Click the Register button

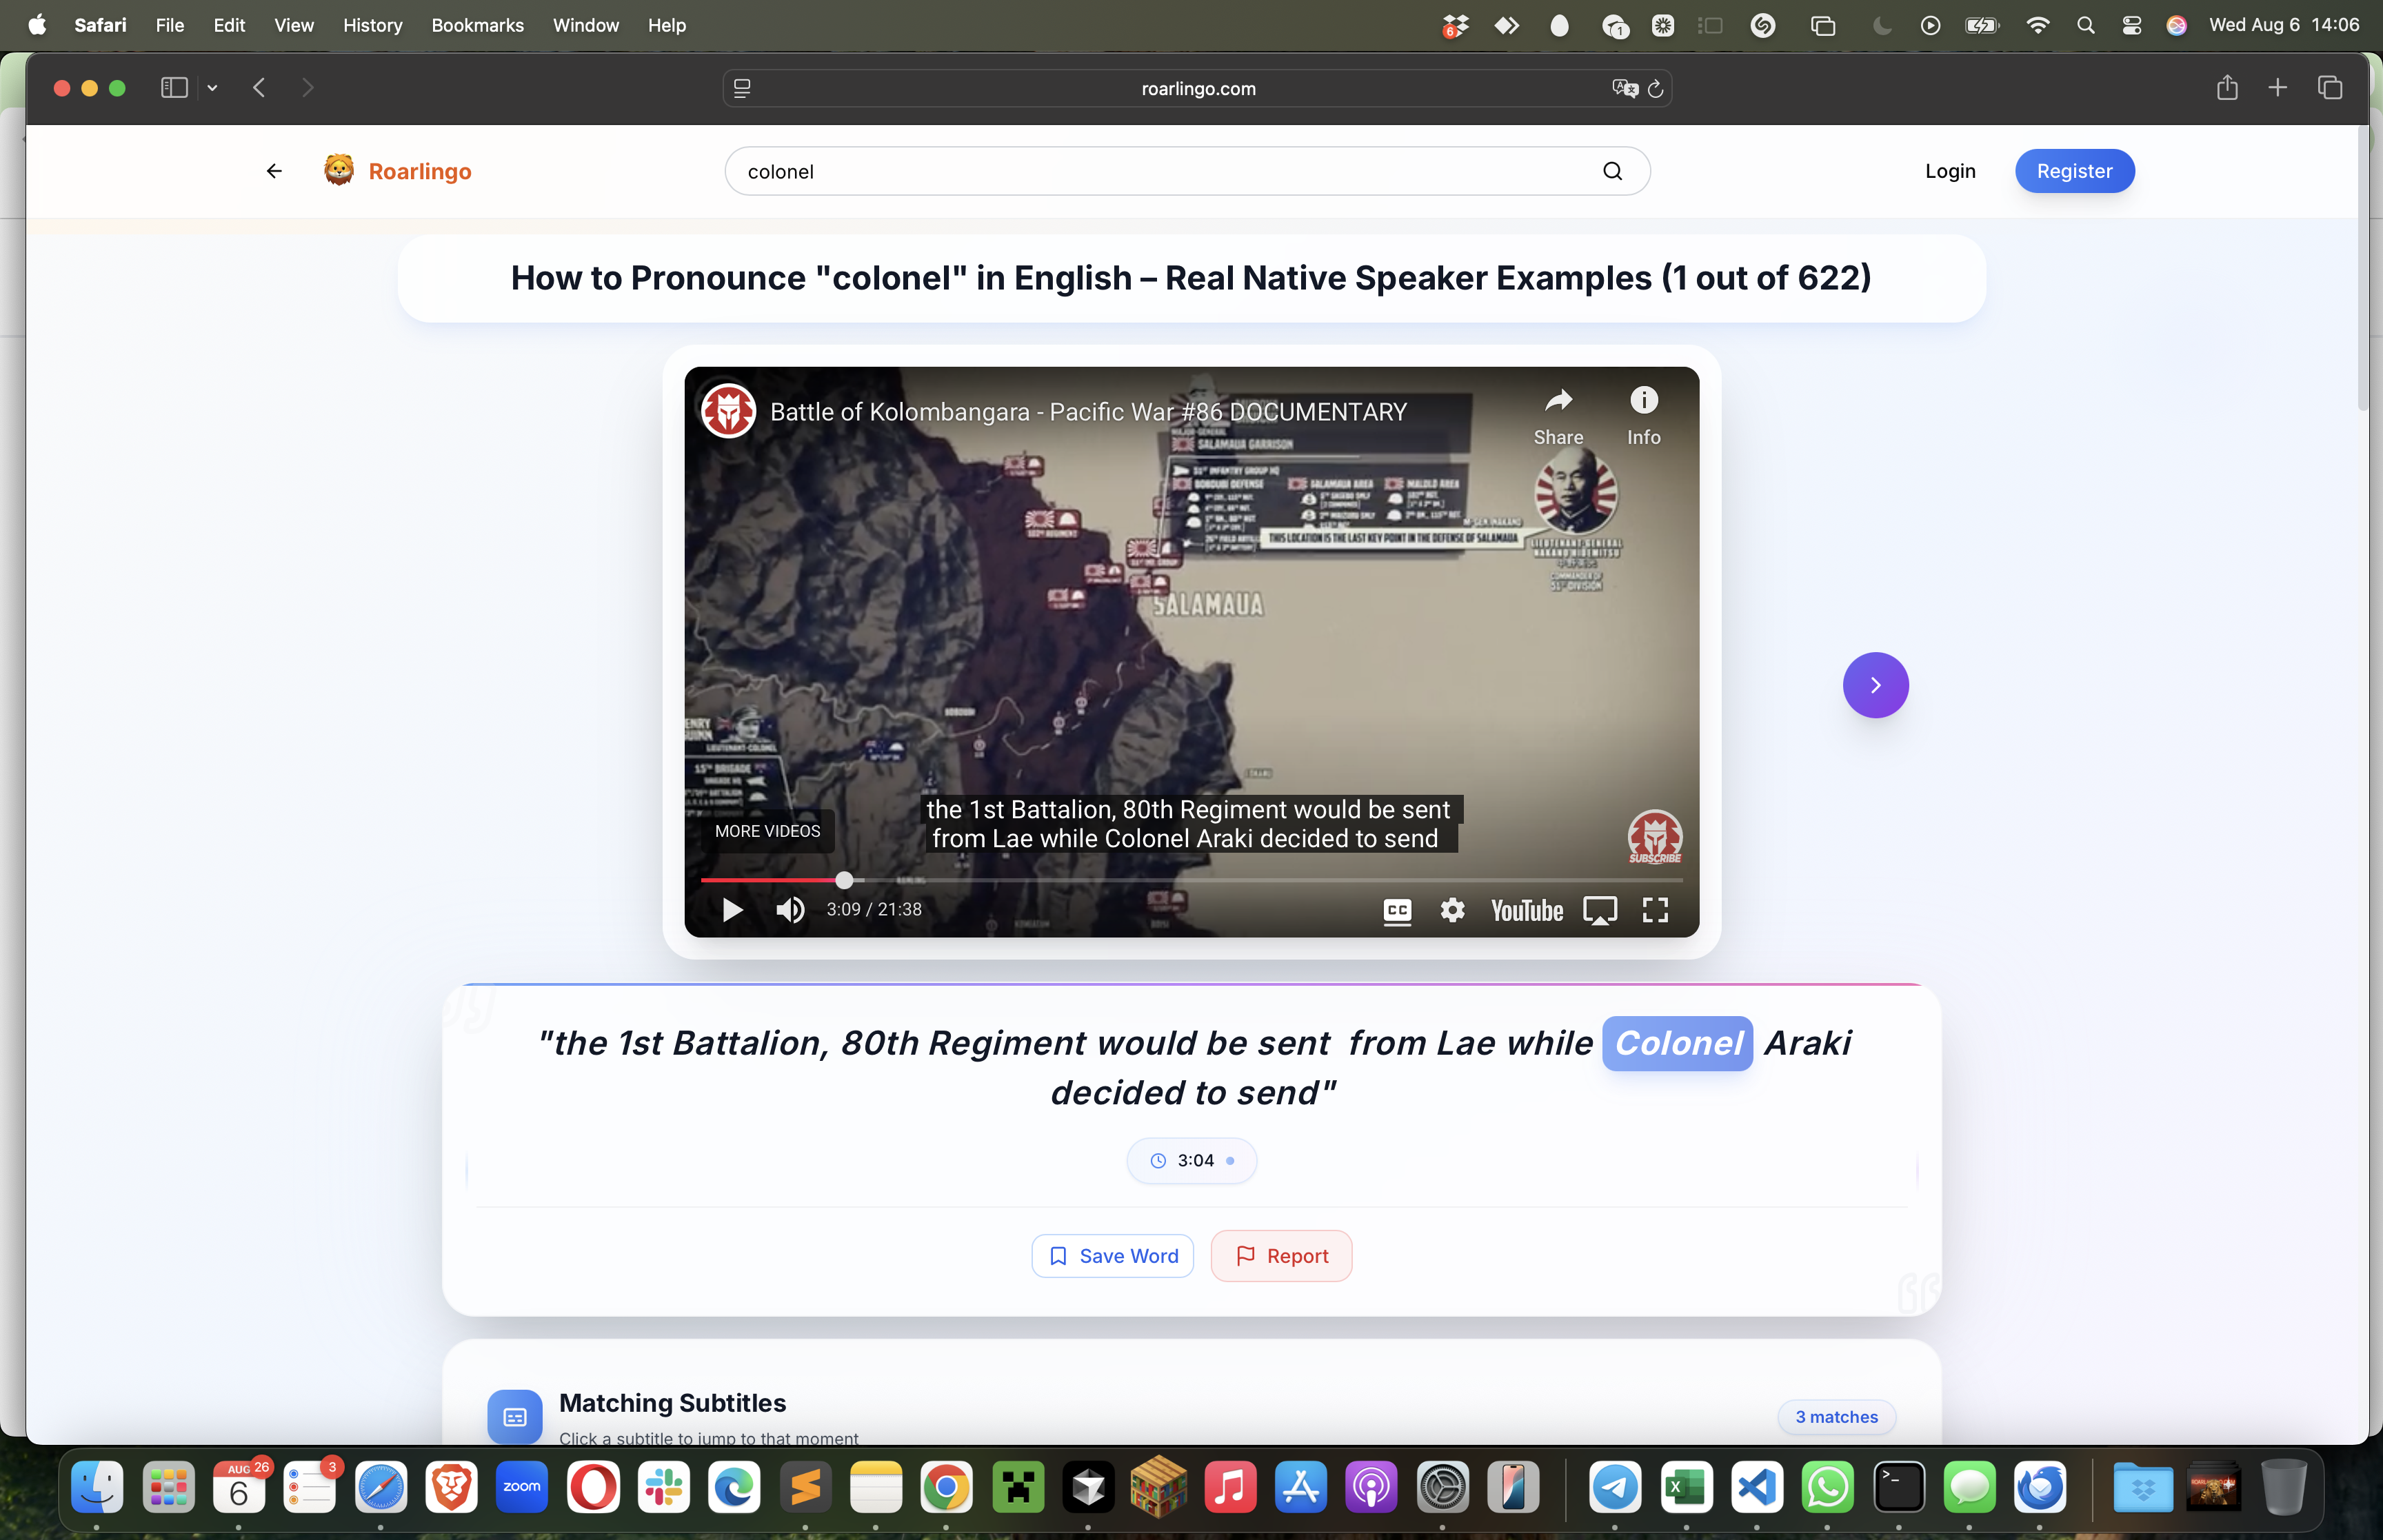click(x=2074, y=171)
